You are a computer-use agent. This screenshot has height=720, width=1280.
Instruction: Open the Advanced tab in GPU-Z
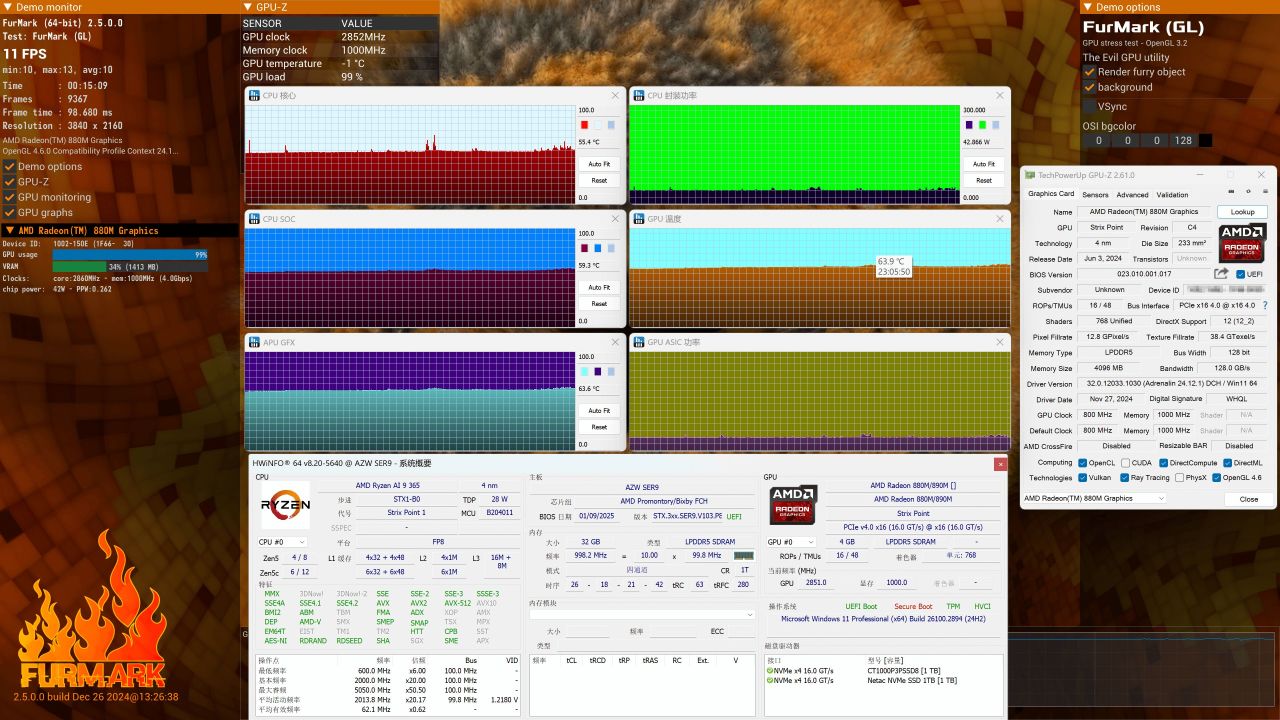(1132, 195)
